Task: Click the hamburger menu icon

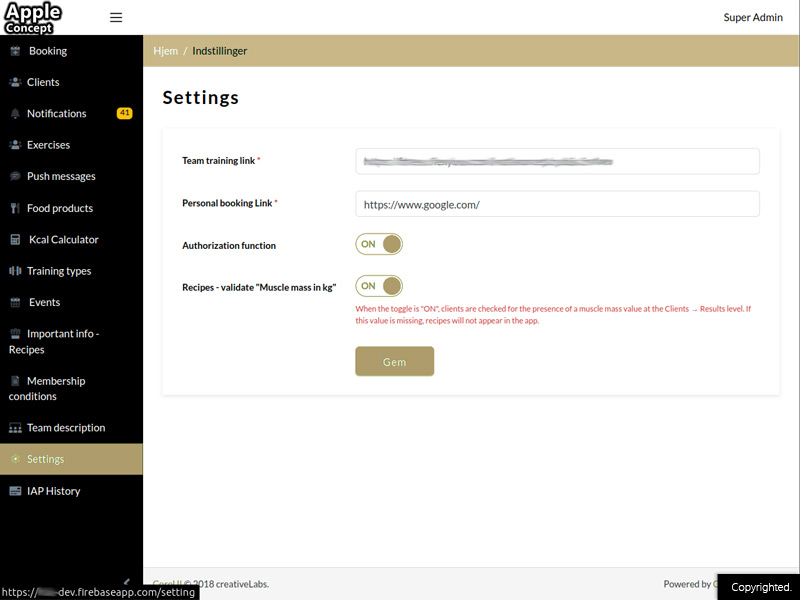Action: point(116,18)
